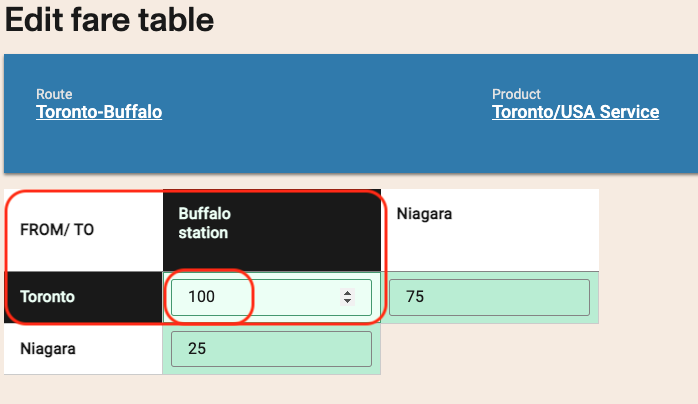Select the Buffalo station column header

click(204, 223)
